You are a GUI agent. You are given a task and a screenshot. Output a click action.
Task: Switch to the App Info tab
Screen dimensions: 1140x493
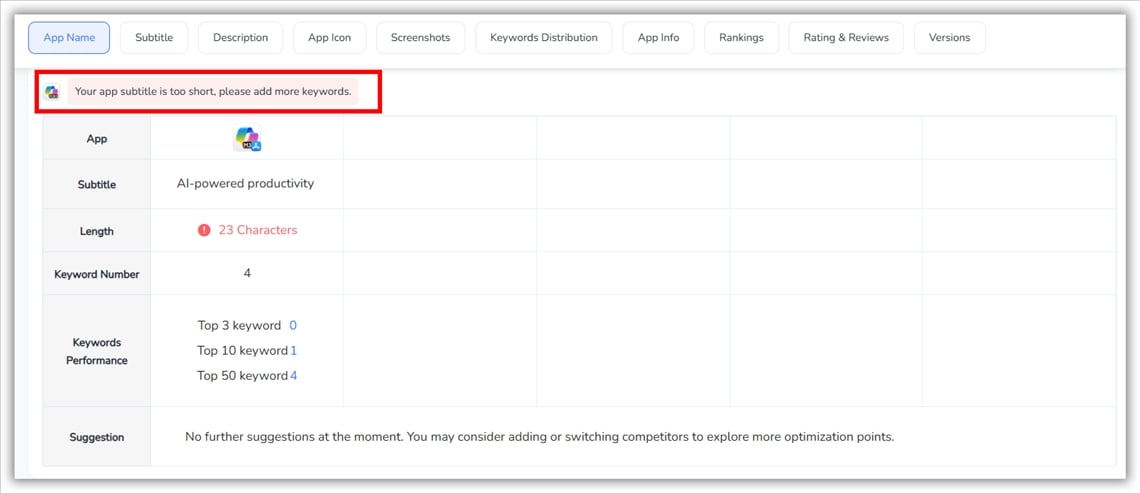click(658, 38)
